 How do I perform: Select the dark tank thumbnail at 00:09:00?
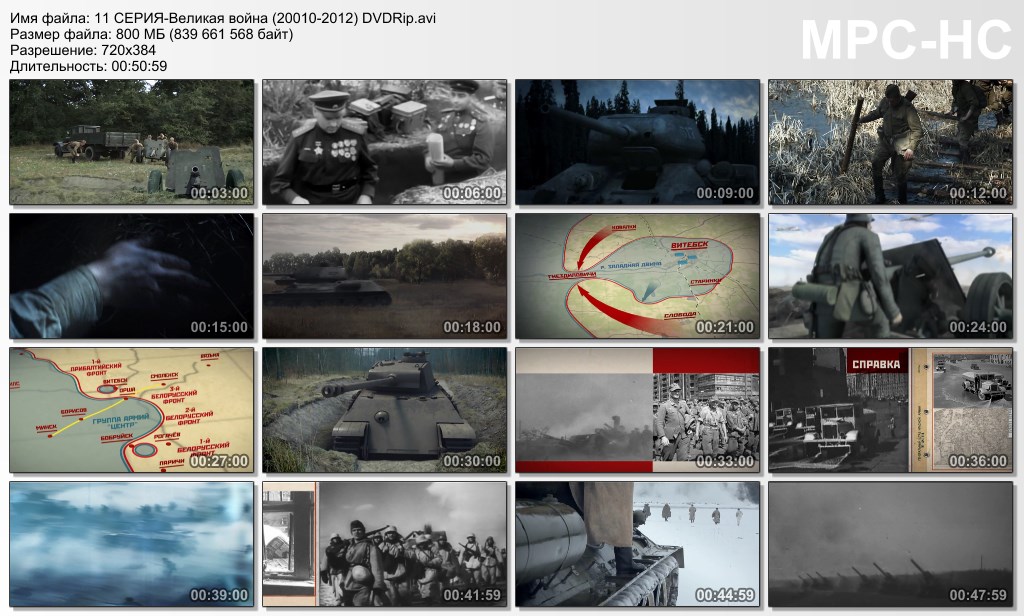[637, 142]
